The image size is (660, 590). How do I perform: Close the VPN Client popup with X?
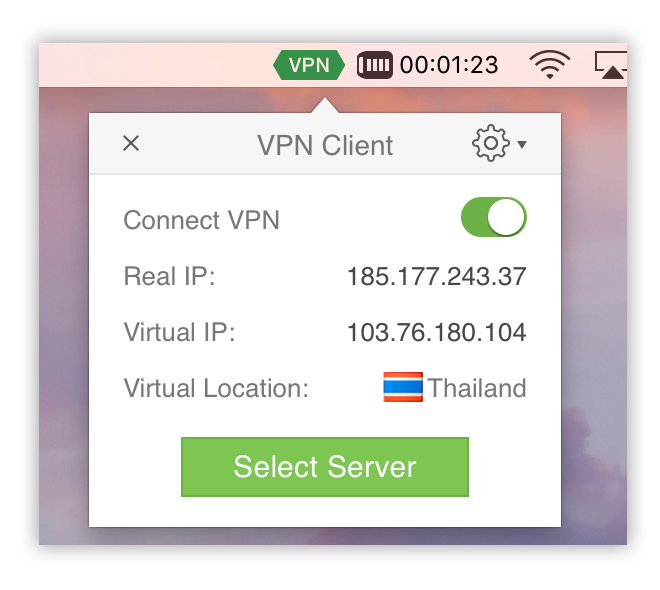point(131,143)
